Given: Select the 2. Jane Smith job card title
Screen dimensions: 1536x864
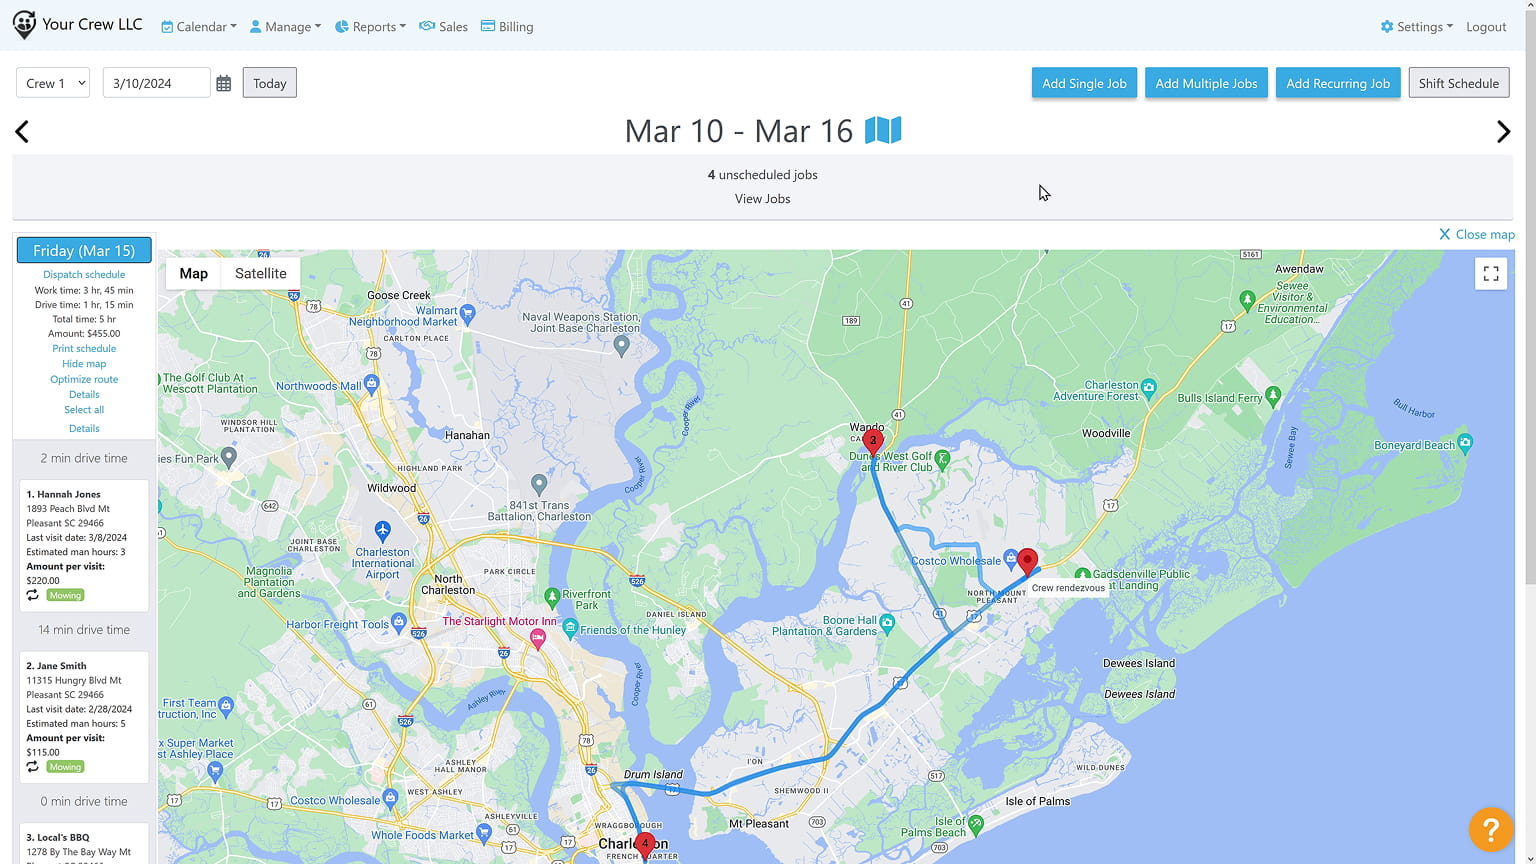Looking at the screenshot, I should coord(56,666).
